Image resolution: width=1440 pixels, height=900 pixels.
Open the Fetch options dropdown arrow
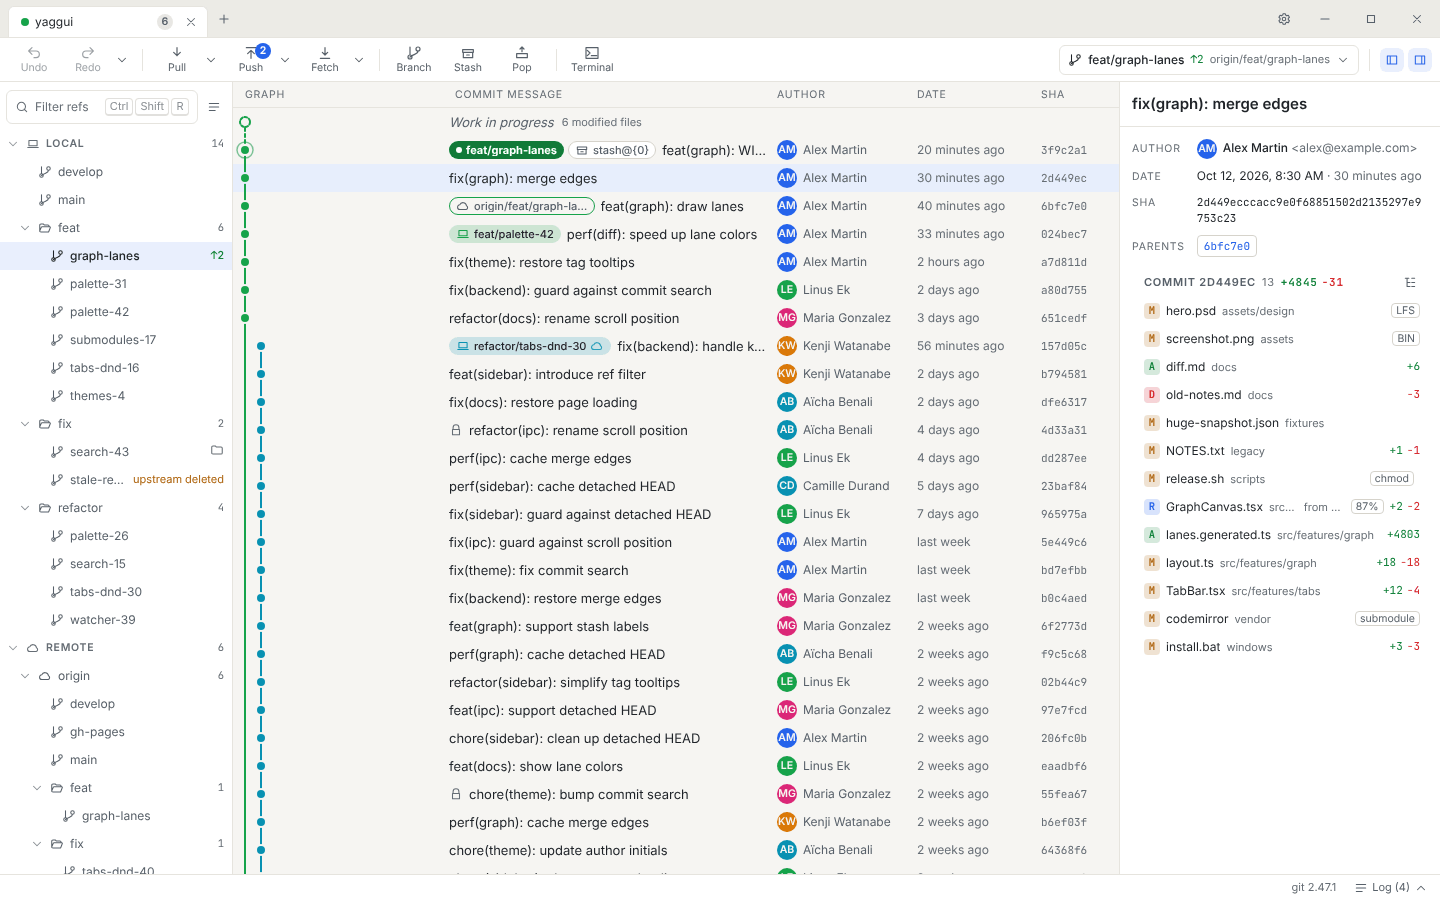click(359, 60)
